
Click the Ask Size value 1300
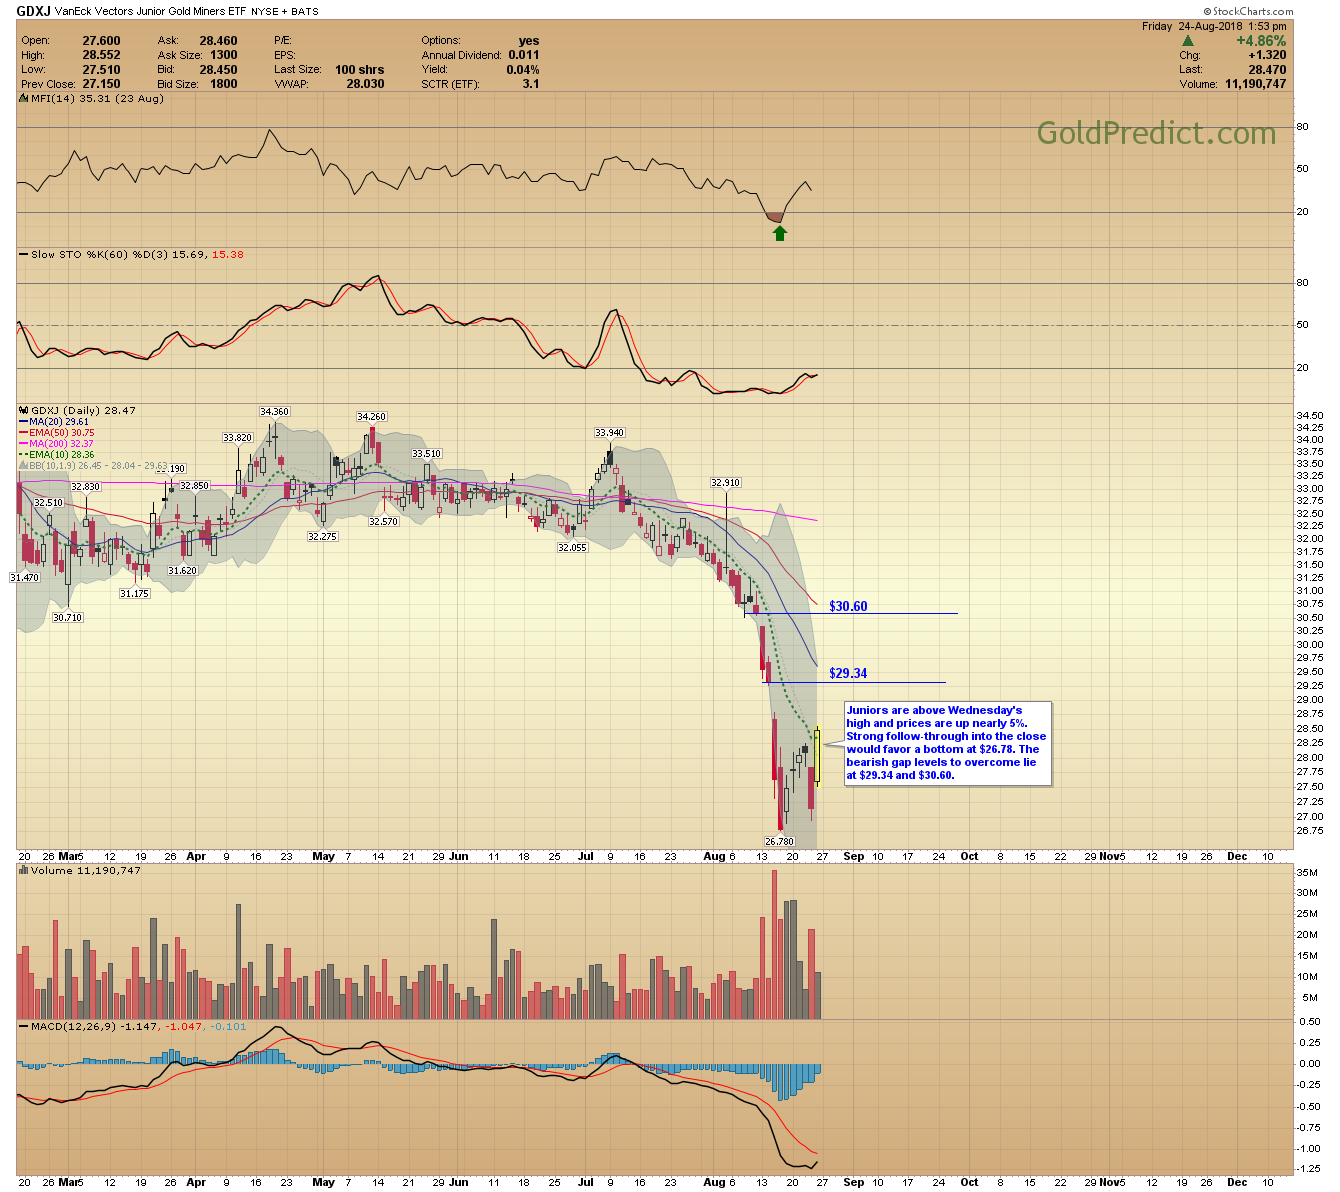224,55
